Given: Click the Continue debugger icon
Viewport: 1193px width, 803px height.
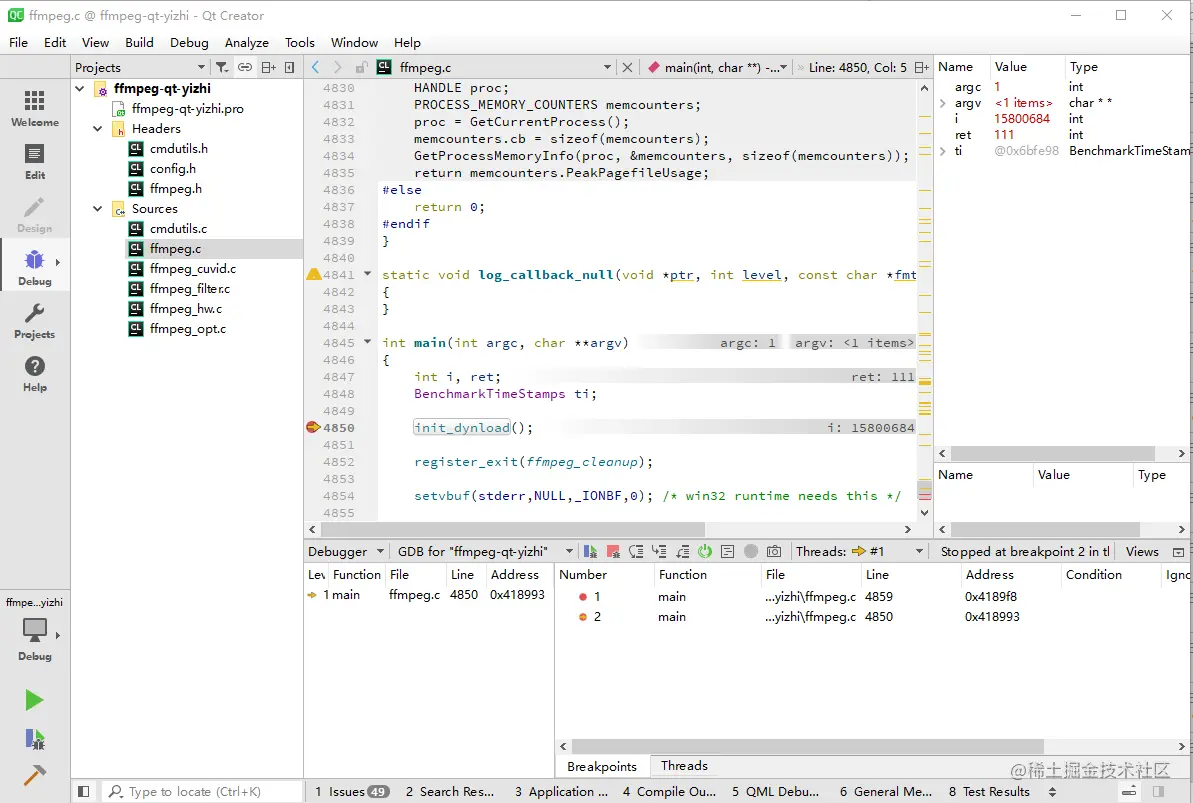Looking at the screenshot, I should (590, 551).
